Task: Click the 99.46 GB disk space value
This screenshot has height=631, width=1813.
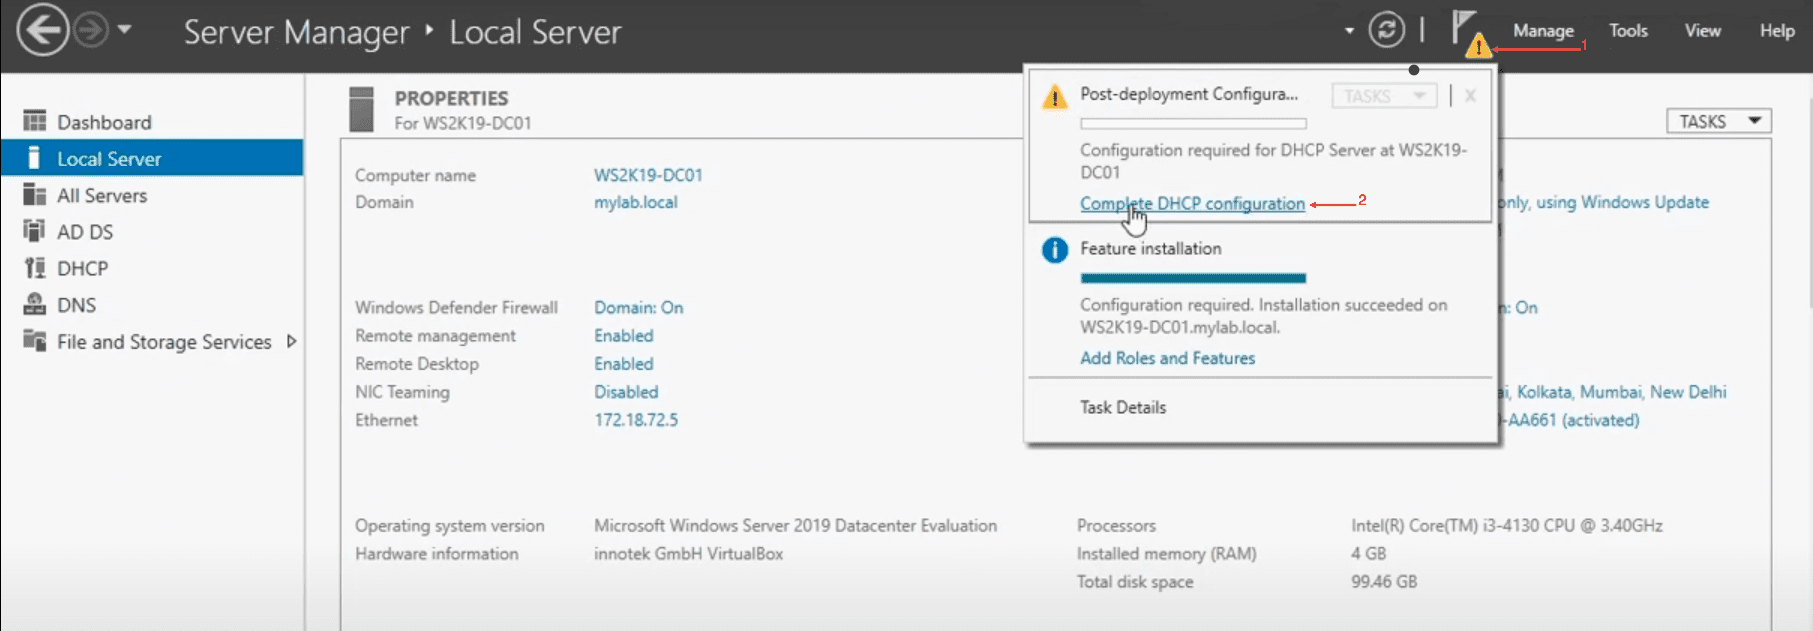Action: [1384, 581]
